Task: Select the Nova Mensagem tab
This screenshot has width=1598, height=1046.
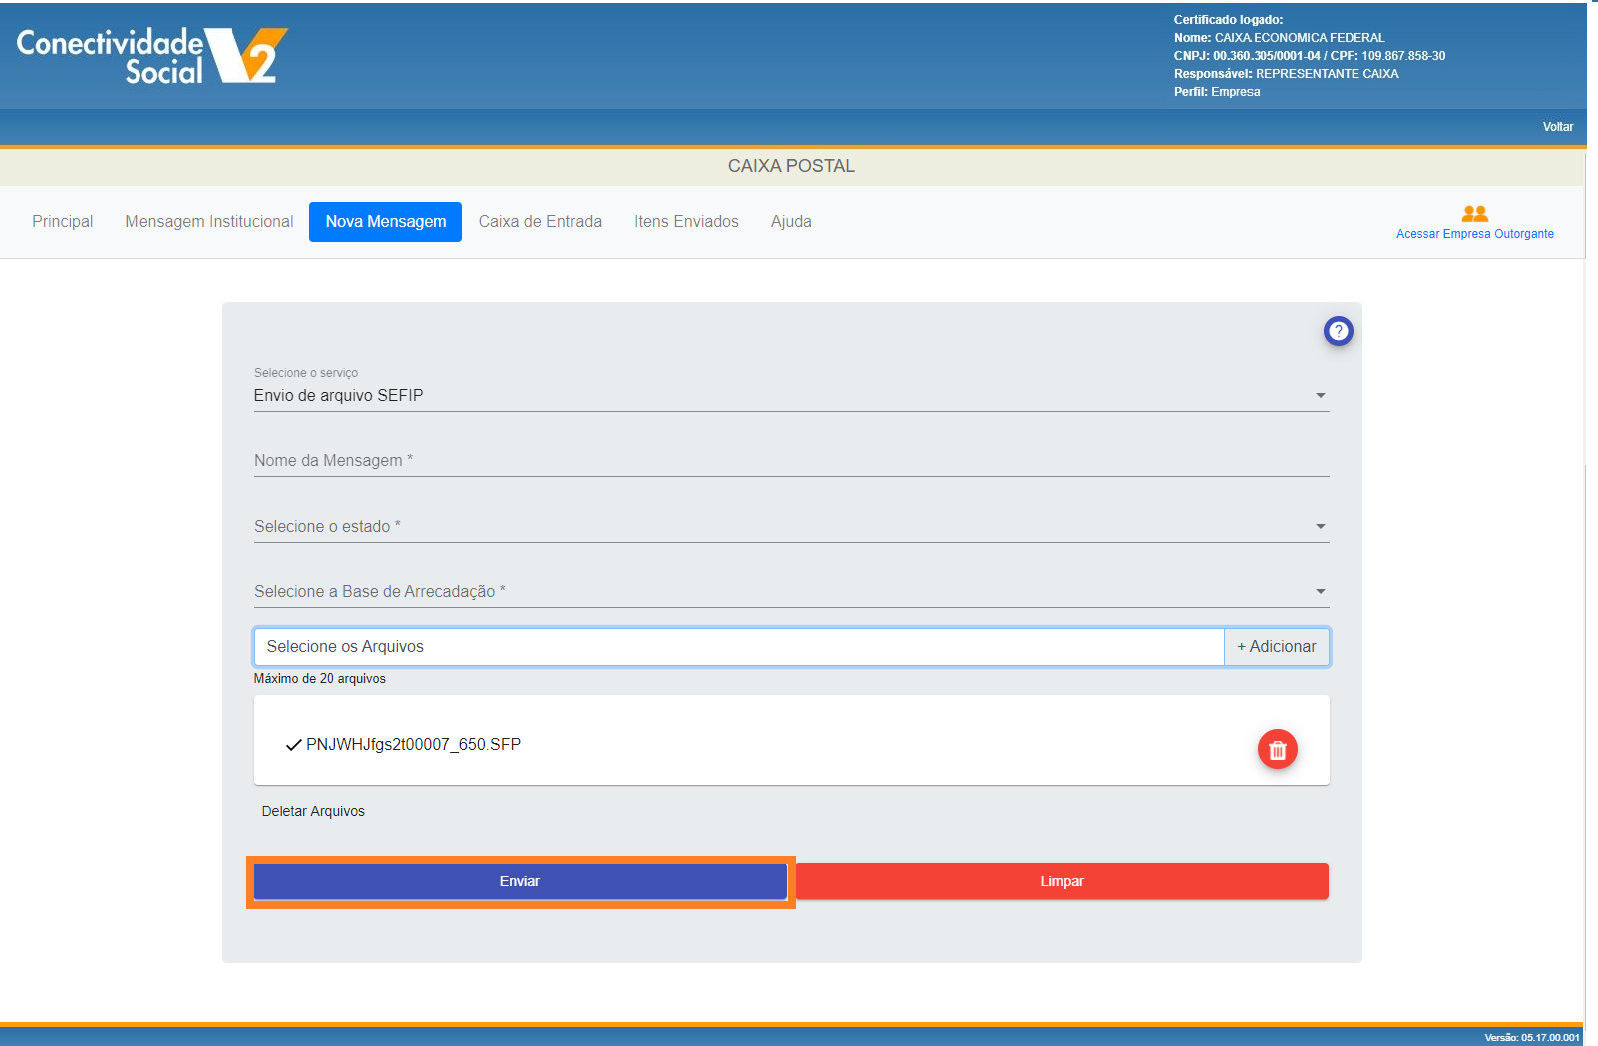Action: (x=385, y=222)
